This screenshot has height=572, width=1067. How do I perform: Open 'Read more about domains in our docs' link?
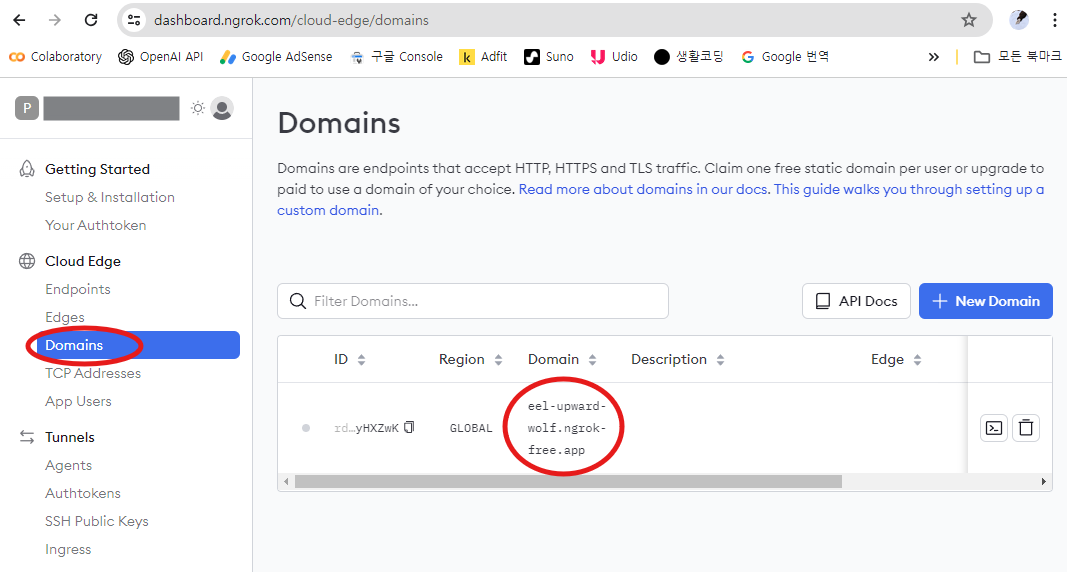click(644, 189)
